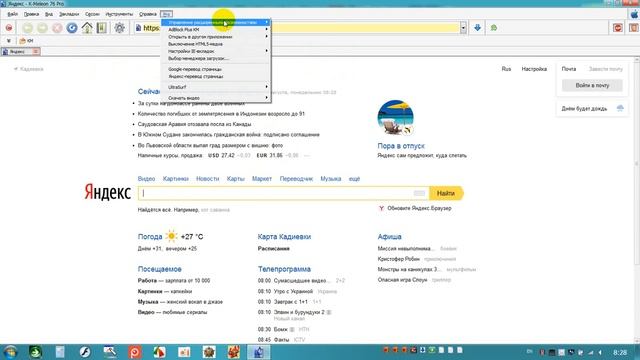Click the blue download arrow icon
Image resolution: width=640 pixels, height=360 pixels.
click(x=477, y=28)
